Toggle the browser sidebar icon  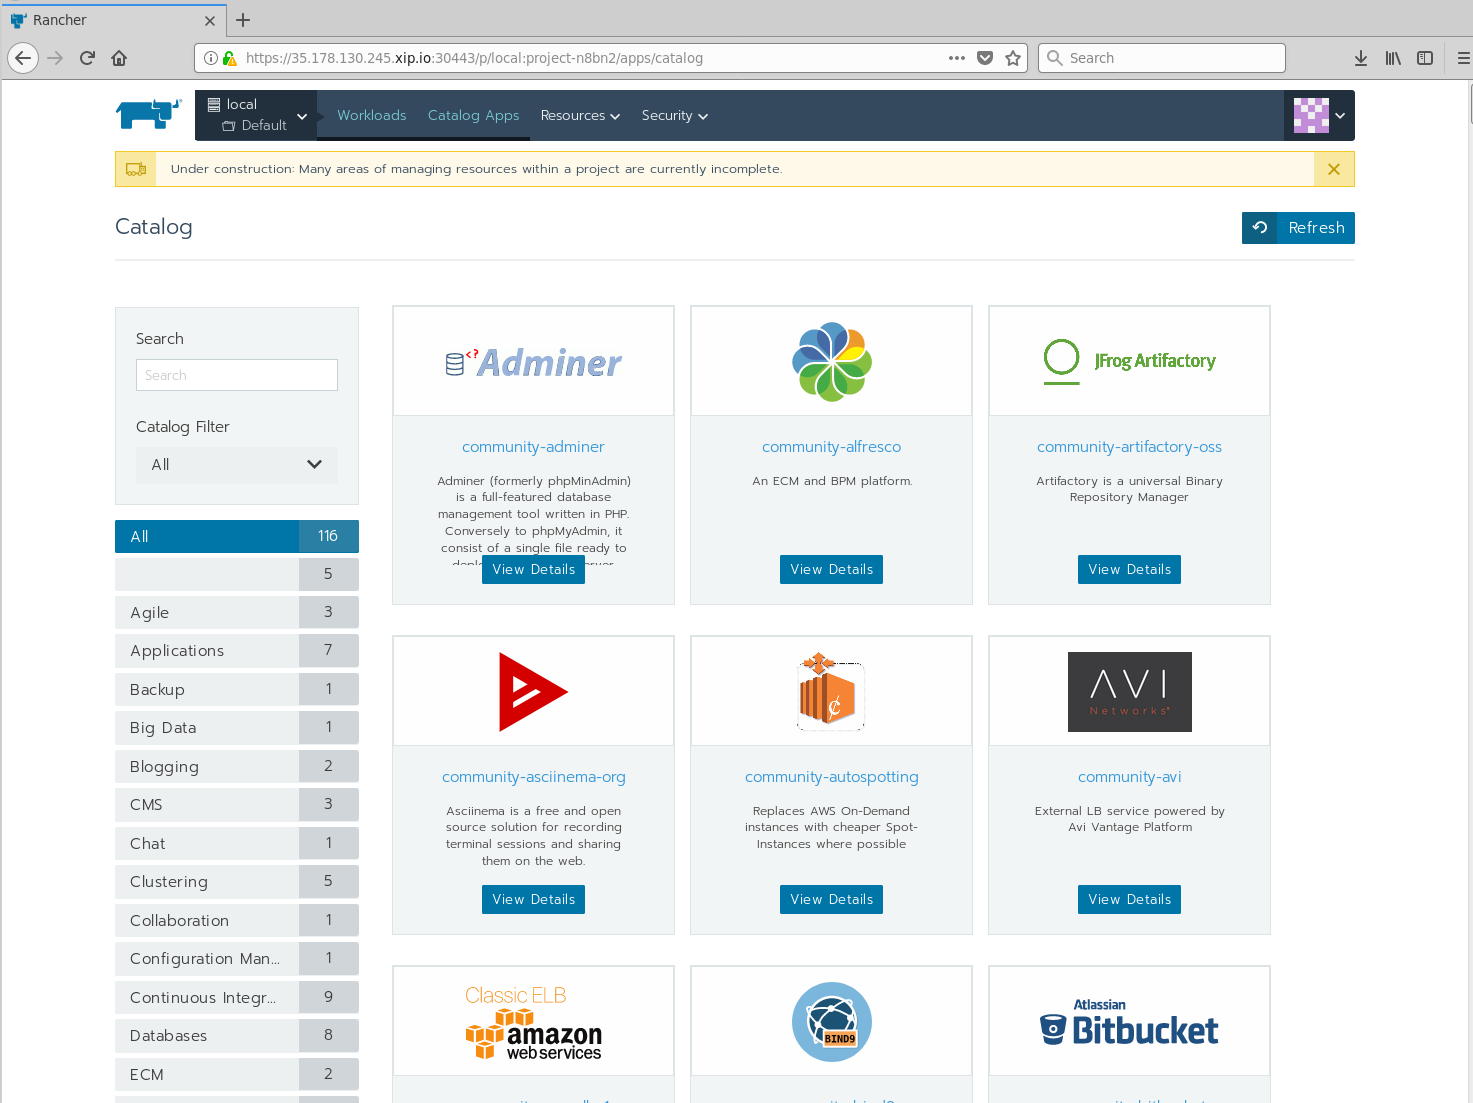(1425, 58)
